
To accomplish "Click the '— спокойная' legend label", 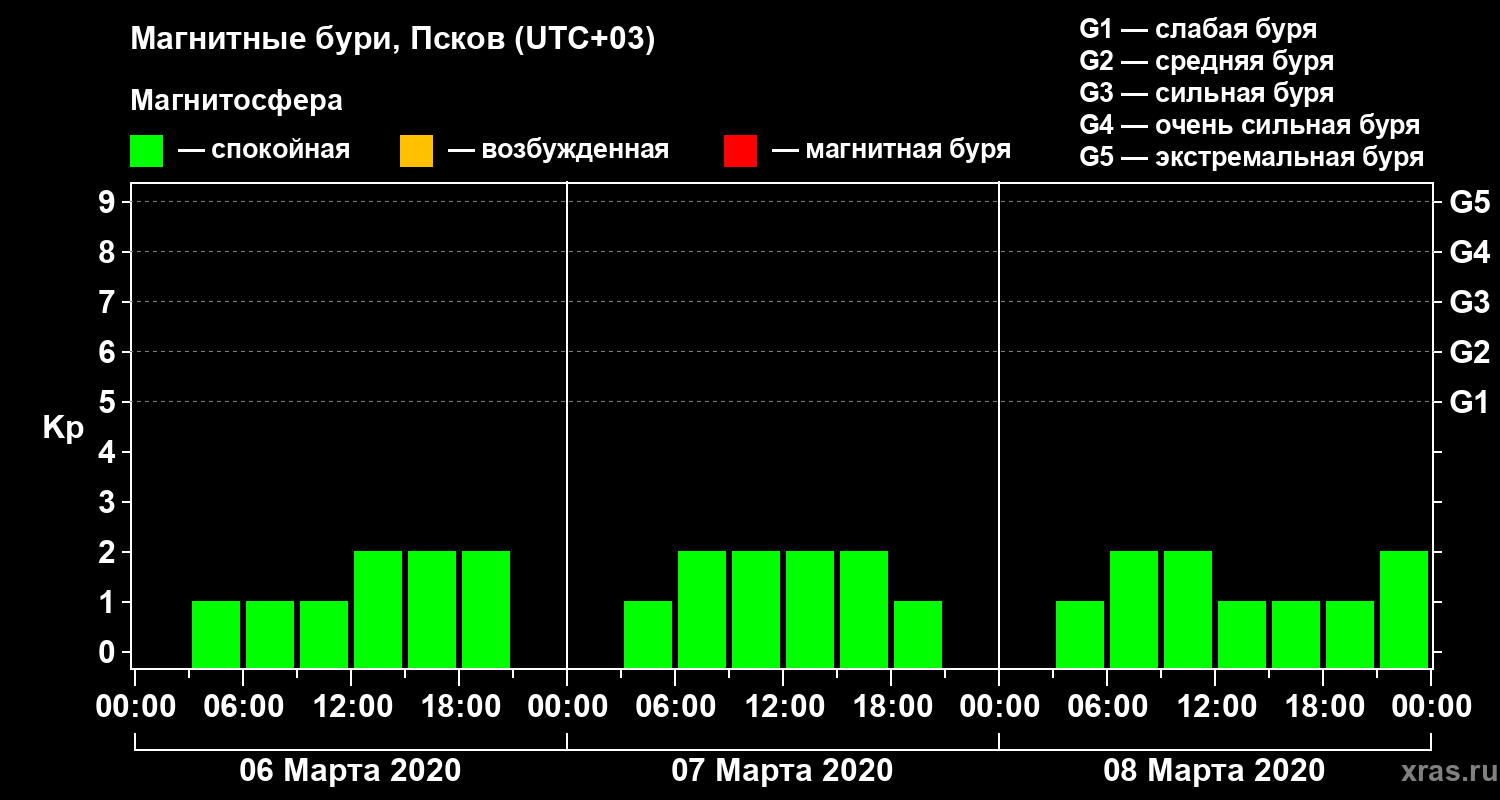I will [x=264, y=150].
